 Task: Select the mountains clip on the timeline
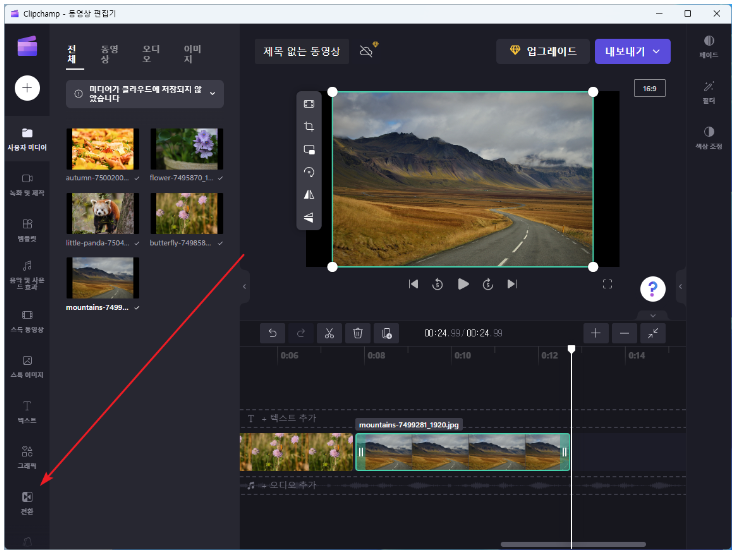[x=463, y=452]
